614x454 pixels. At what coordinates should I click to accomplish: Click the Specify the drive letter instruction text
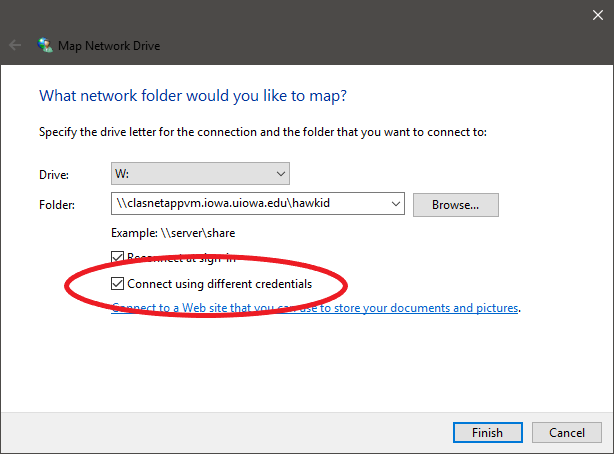[x=262, y=131]
